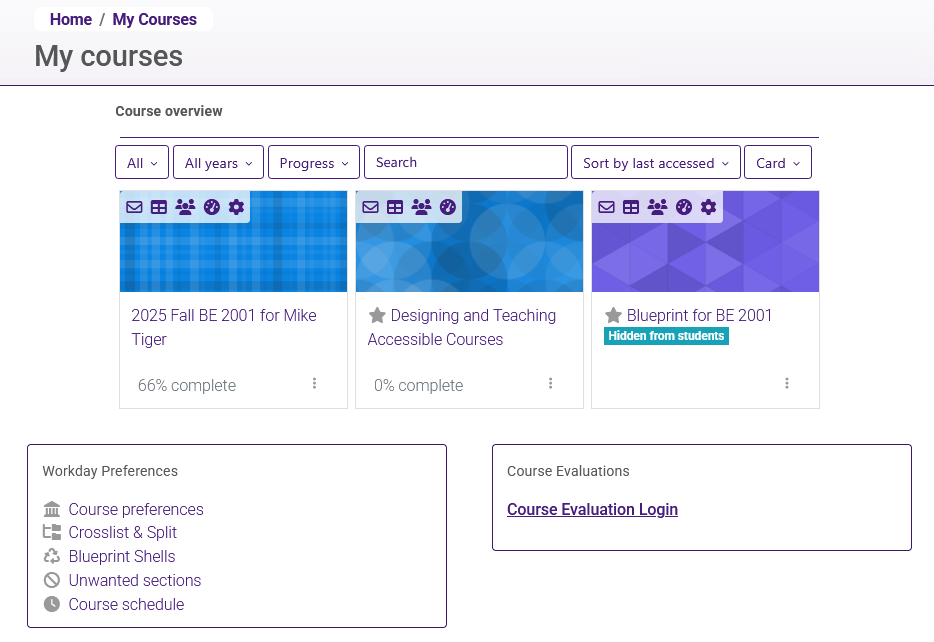The image size is (934, 642).
Task: Select My Courses in the breadcrumb
Action: tap(154, 19)
